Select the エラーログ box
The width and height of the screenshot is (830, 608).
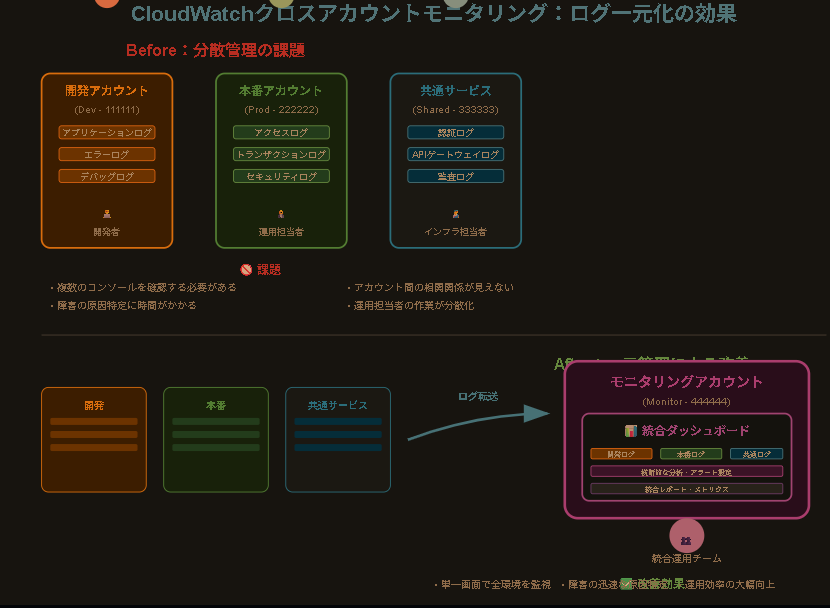point(107,154)
